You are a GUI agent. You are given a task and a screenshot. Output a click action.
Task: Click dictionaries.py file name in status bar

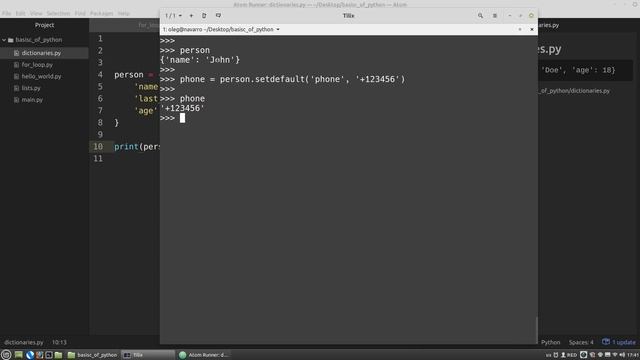[24, 342]
